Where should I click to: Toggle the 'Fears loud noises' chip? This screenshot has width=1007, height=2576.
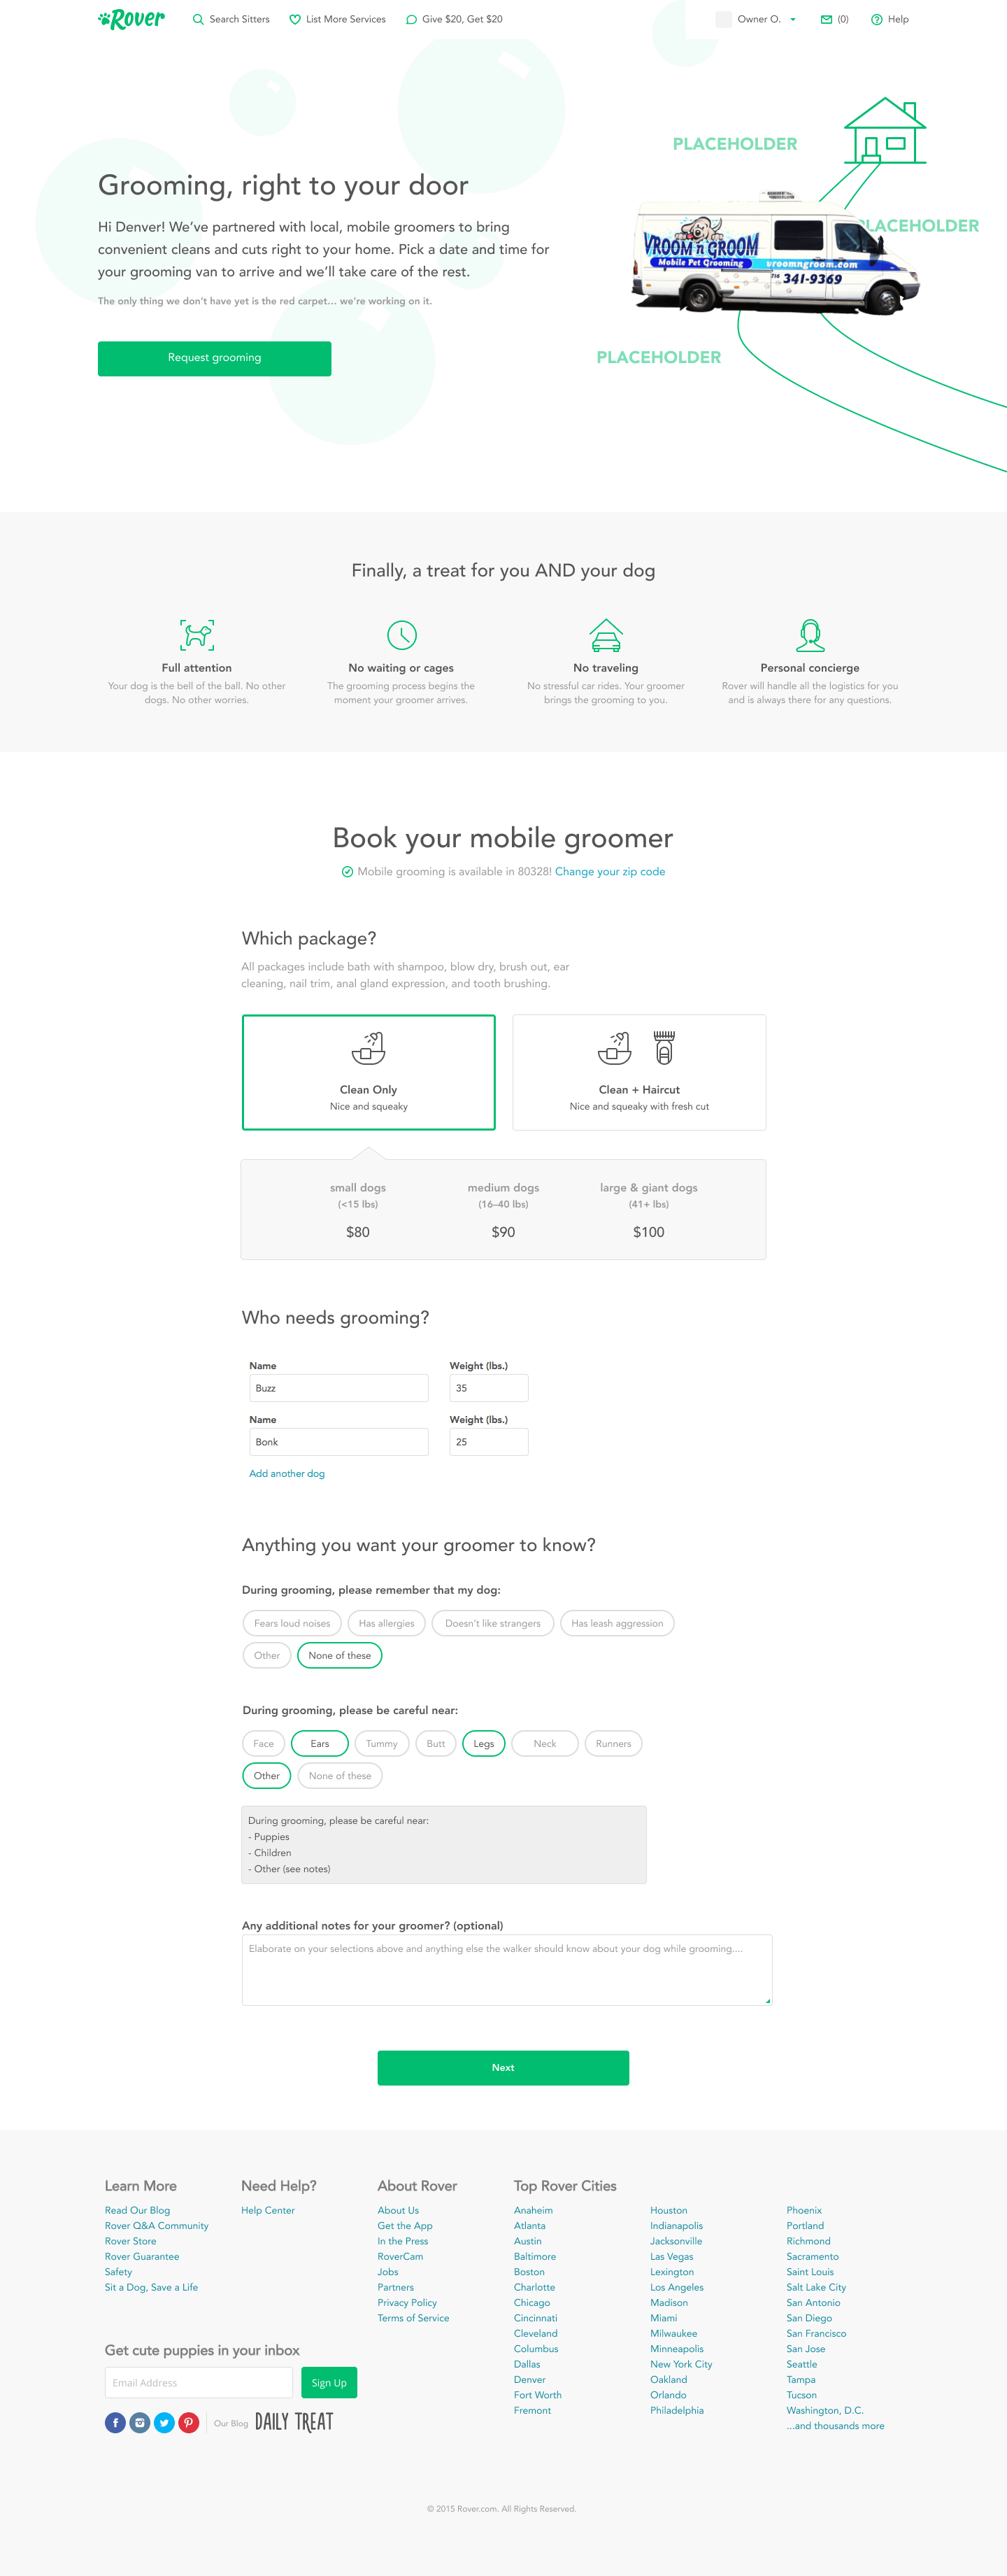click(292, 1623)
